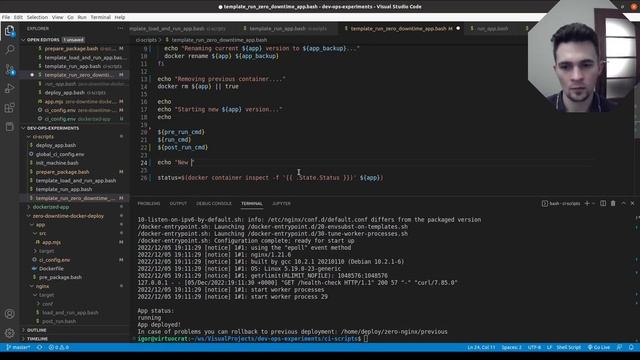Screen dimensions: 640x360
Task: Switch to the DEBUG CONSOLE tab
Action: click(214, 203)
